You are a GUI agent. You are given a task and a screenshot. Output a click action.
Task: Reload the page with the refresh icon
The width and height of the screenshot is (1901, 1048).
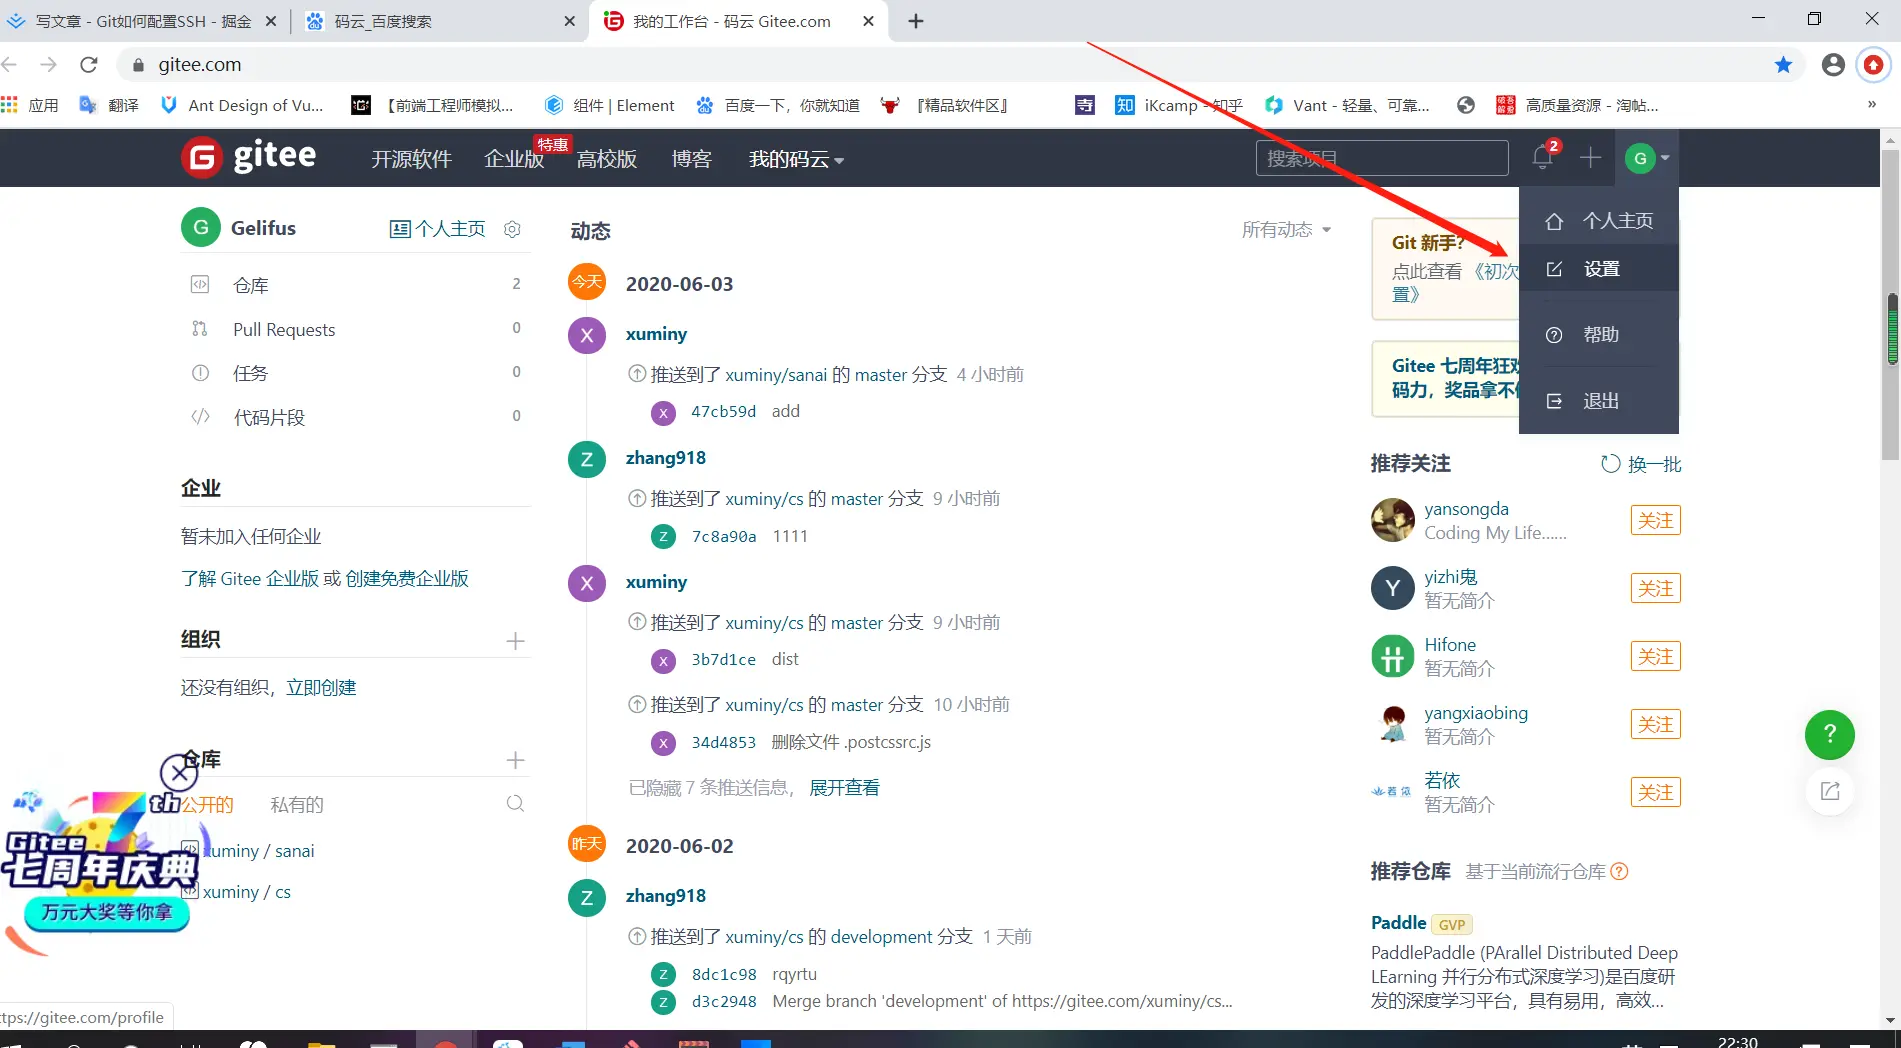(x=89, y=65)
